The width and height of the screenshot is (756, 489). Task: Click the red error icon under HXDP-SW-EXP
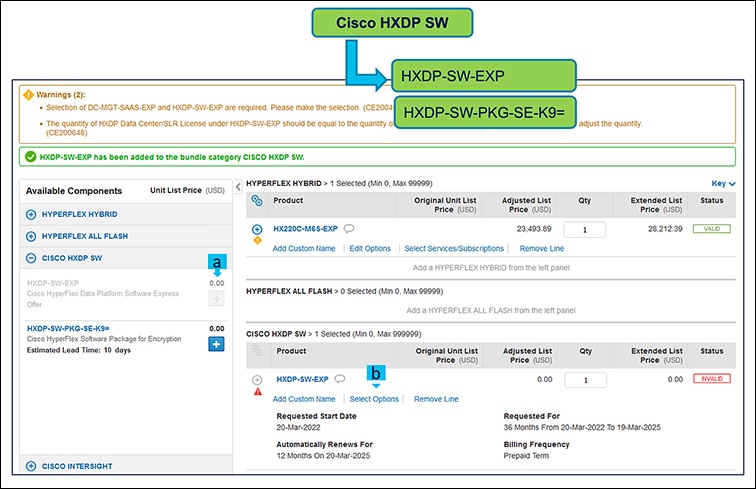pos(257,392)
